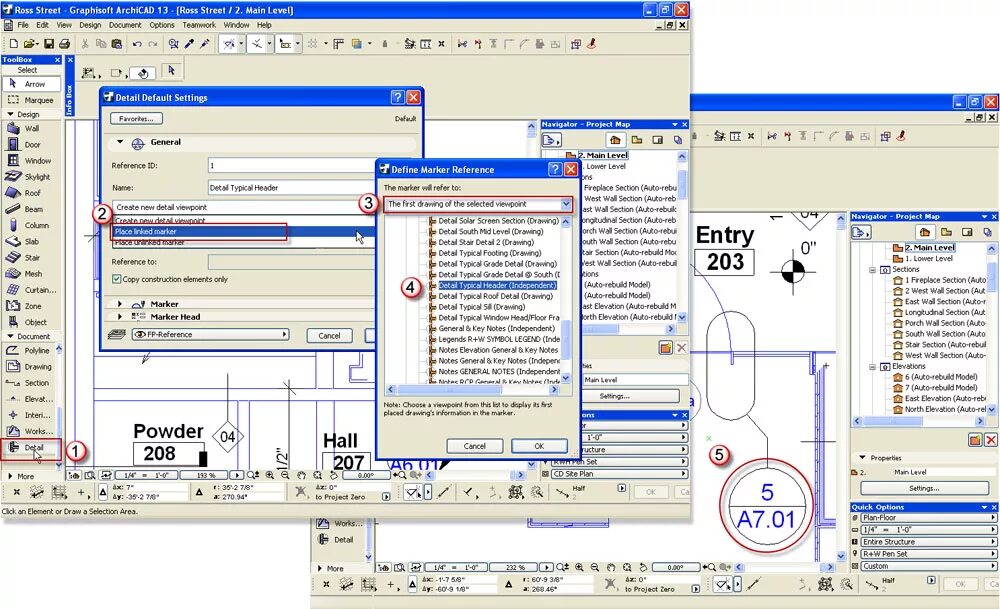Open Project Map view icon in front Navigator
Viewport: 1000px width, 609px height.
[615, 140]
